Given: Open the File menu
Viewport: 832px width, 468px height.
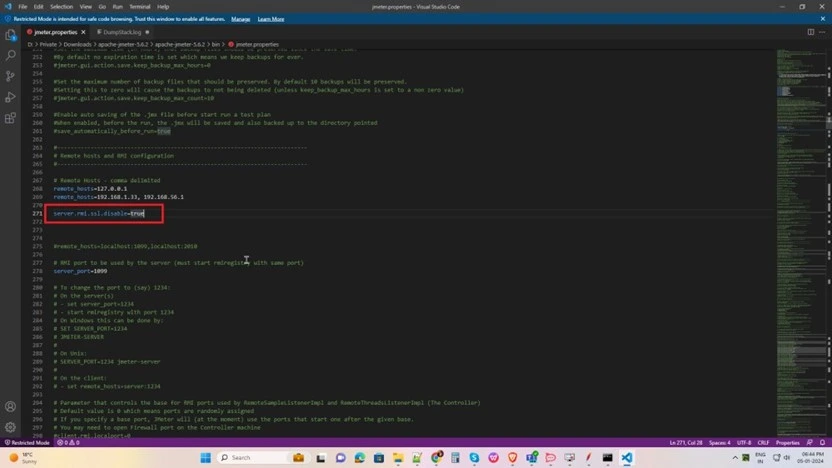Looking at the screenshot, I should [x=22, y=7].
